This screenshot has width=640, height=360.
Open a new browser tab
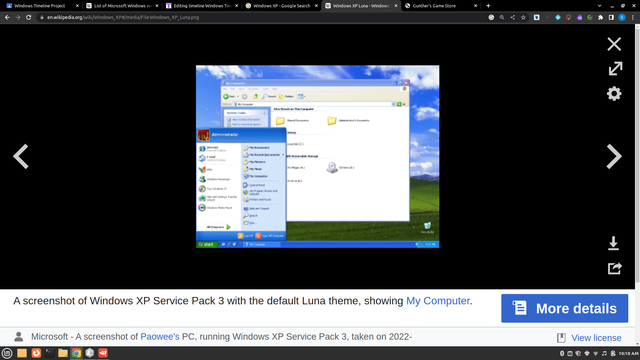point(488,6)
